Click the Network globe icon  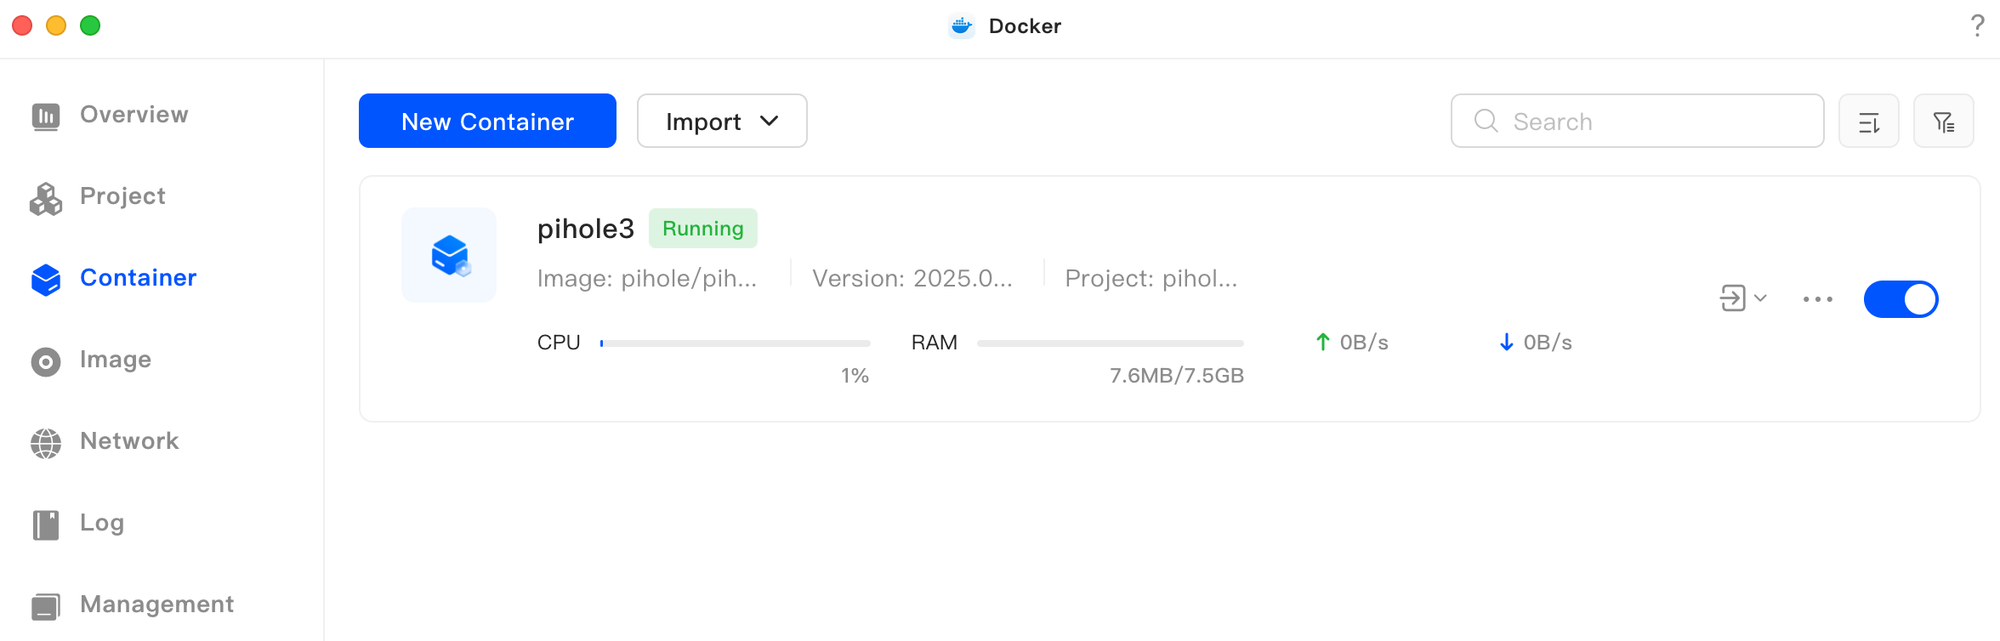45,443
